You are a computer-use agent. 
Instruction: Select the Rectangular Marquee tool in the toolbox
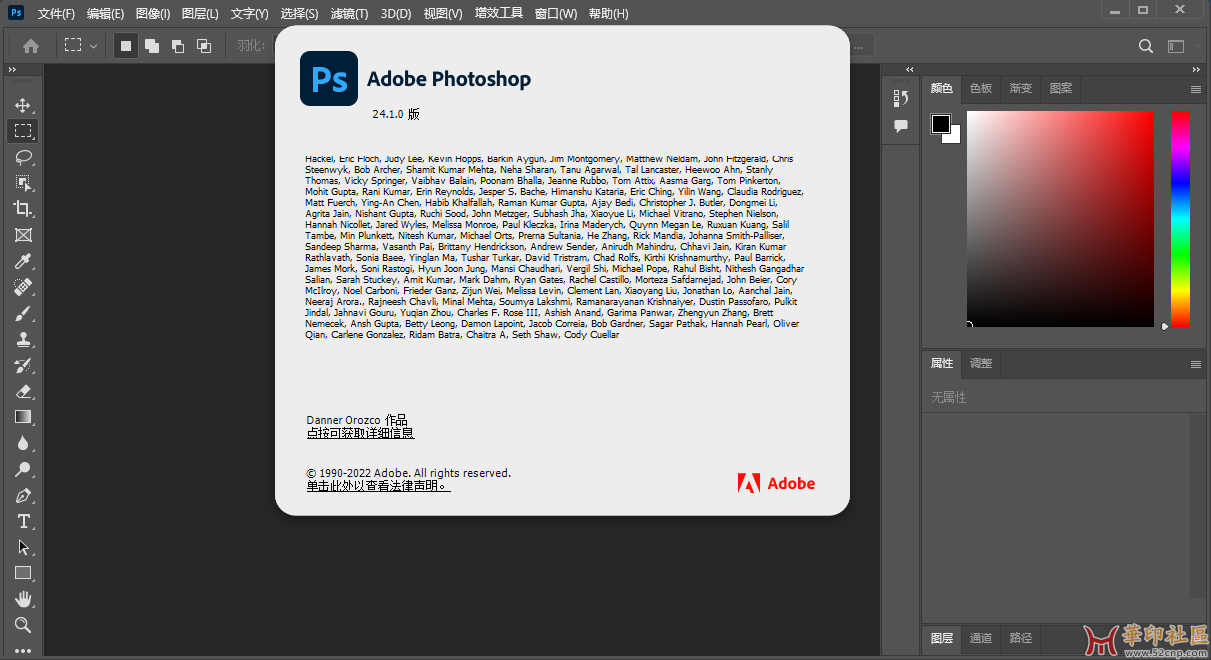22,131
